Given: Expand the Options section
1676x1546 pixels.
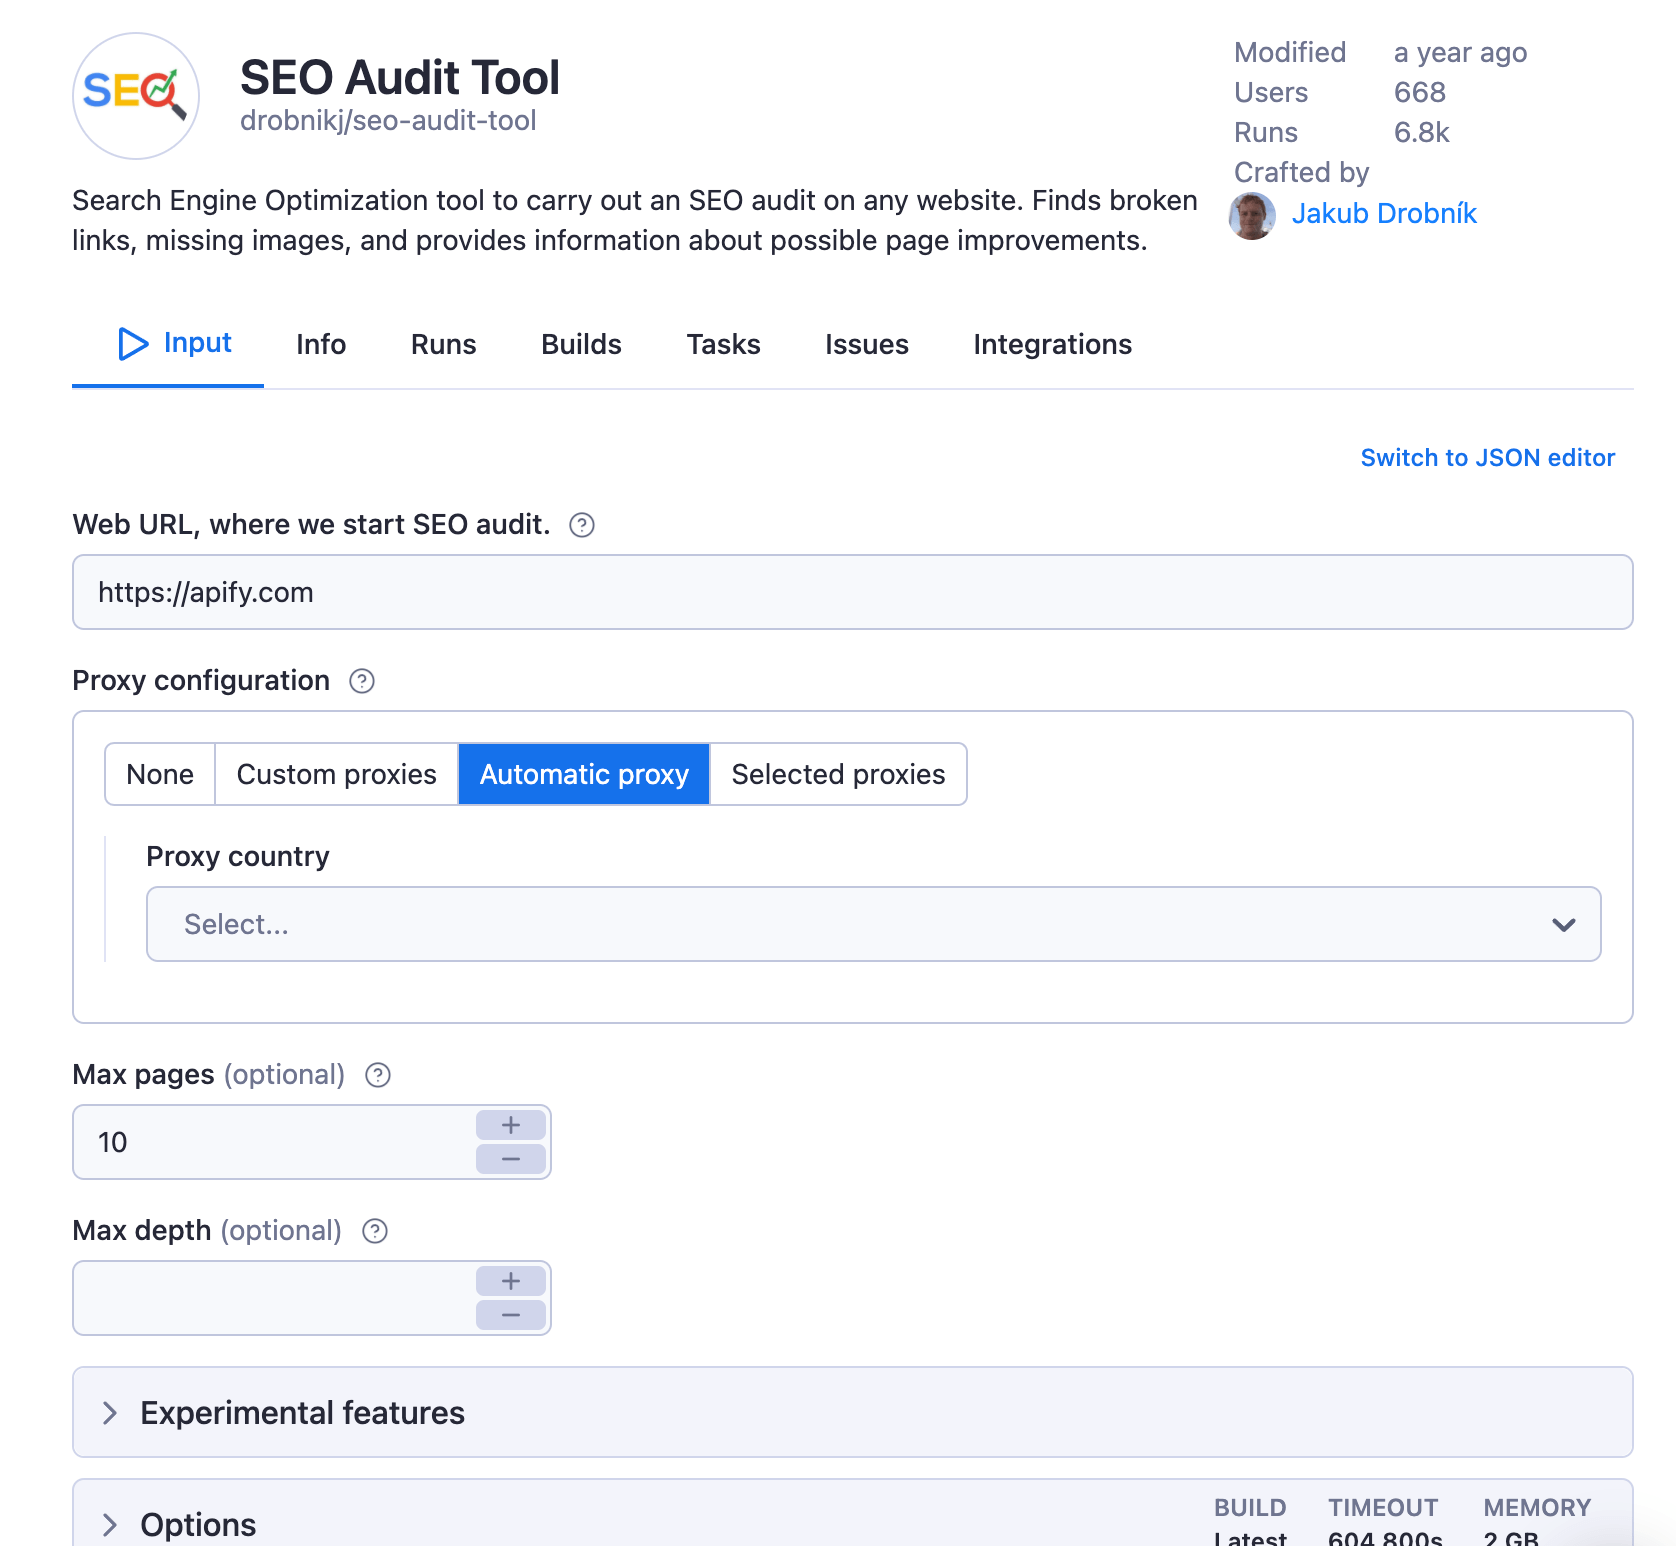Looking at the screenshot, I should pyautogui.click(x=198, y=1524).
